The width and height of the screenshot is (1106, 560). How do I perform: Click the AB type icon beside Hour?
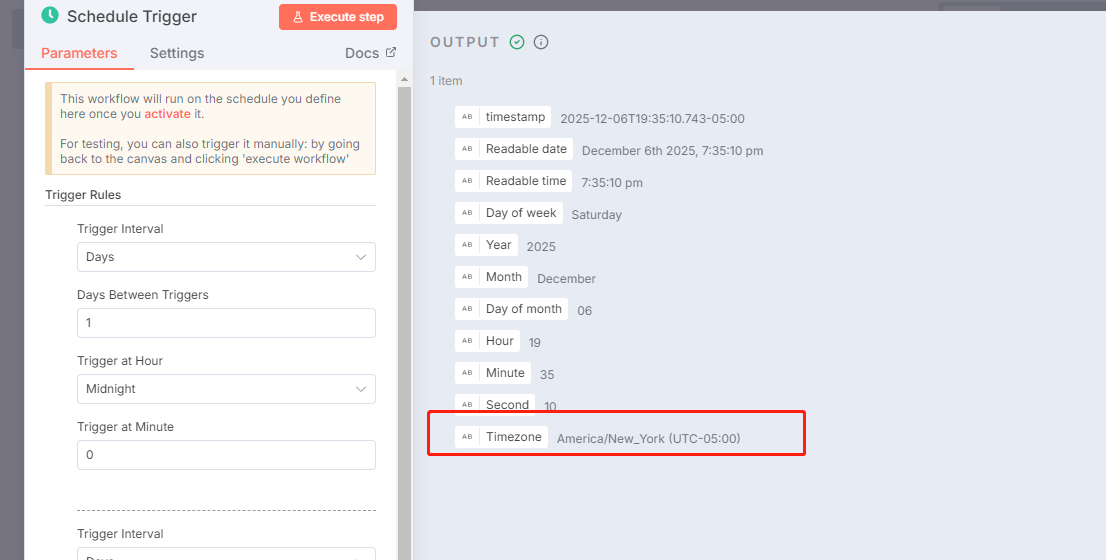[467, 341]
